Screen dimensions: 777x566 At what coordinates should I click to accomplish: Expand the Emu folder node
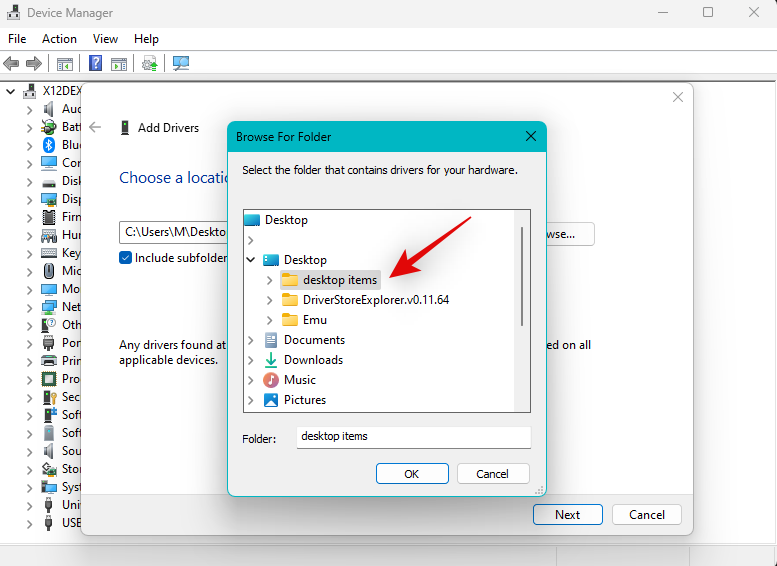click(269, 320)
